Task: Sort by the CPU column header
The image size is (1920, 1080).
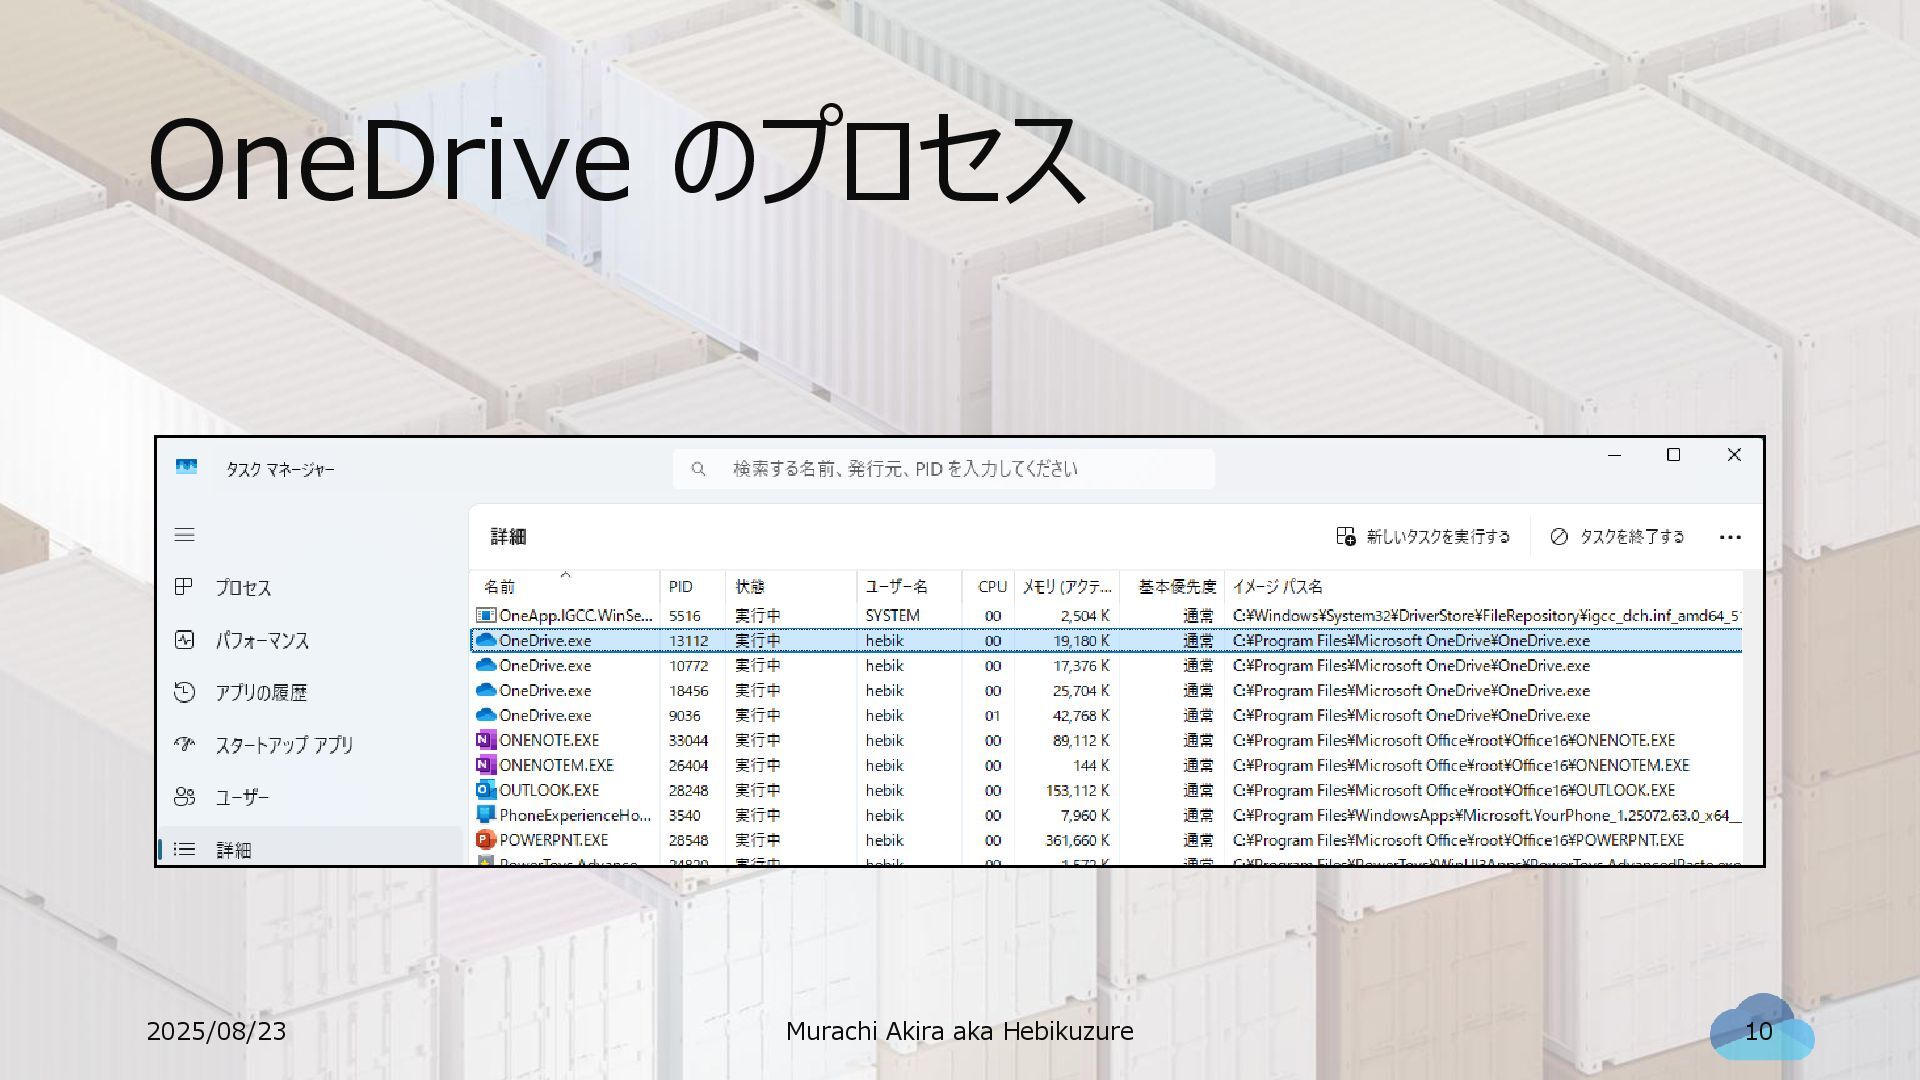Action: [x=988, y=586]
